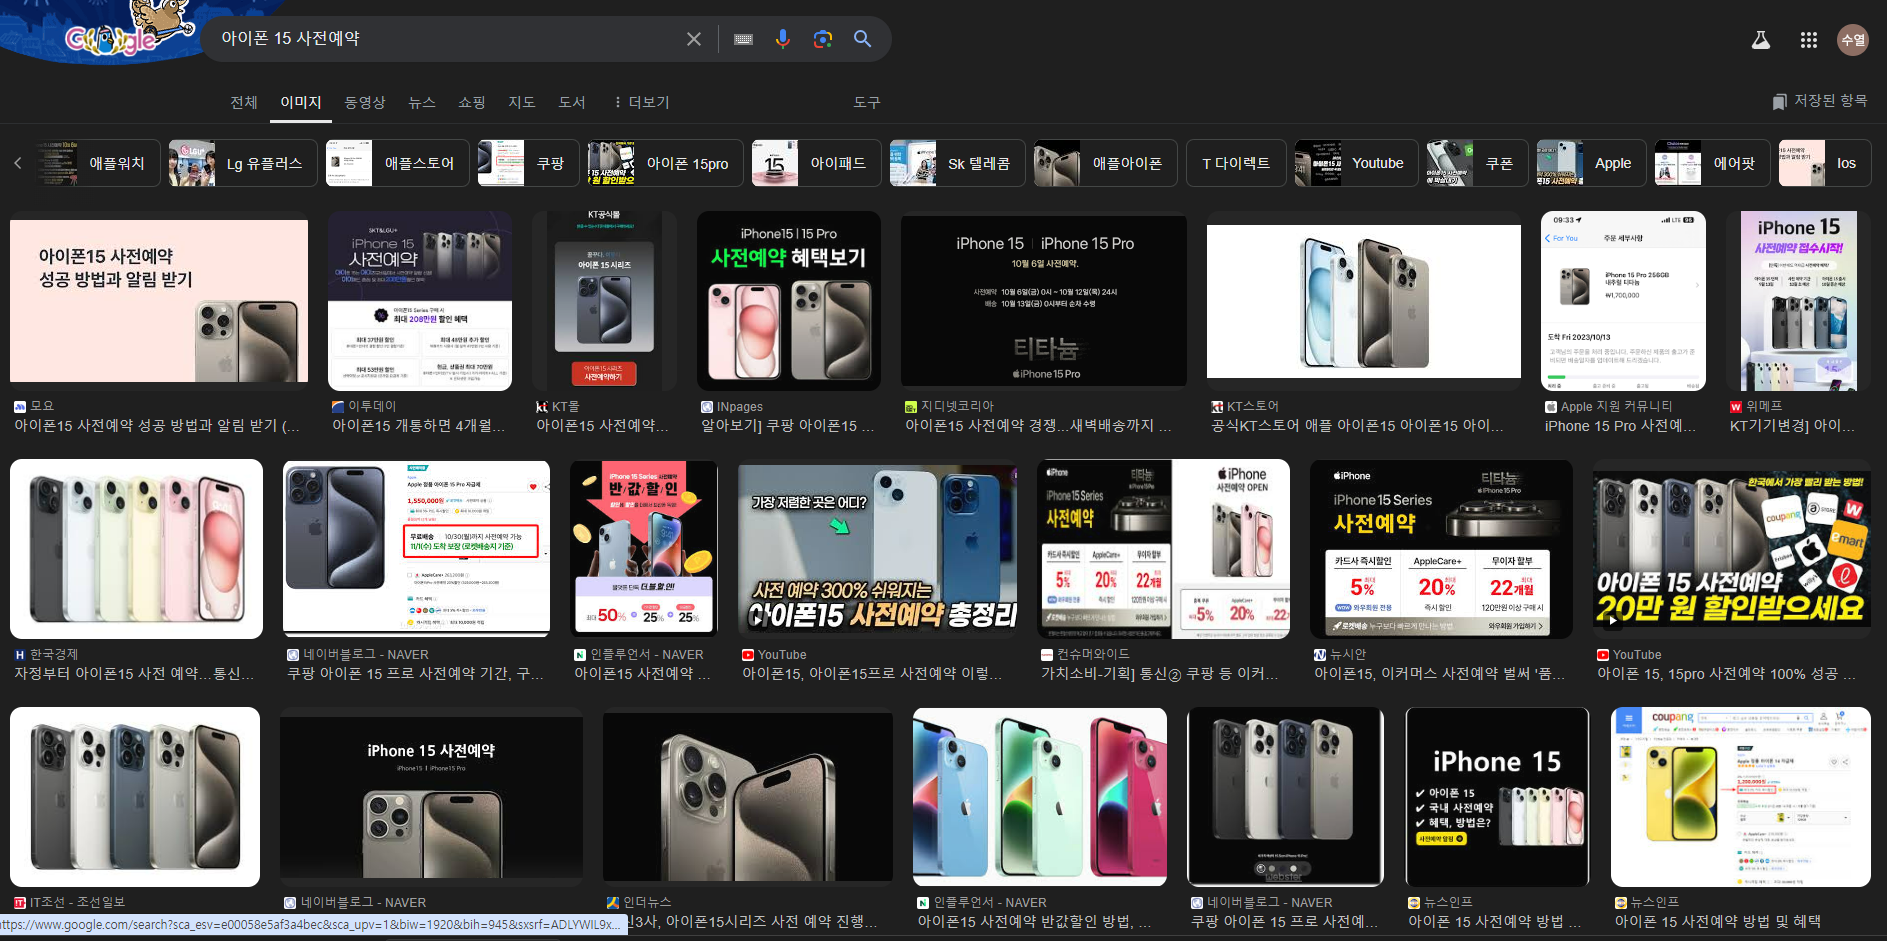Filter by the 에어팟 chip
The height and width of the screenshot is (941, 1887).
pos(1712,163)
